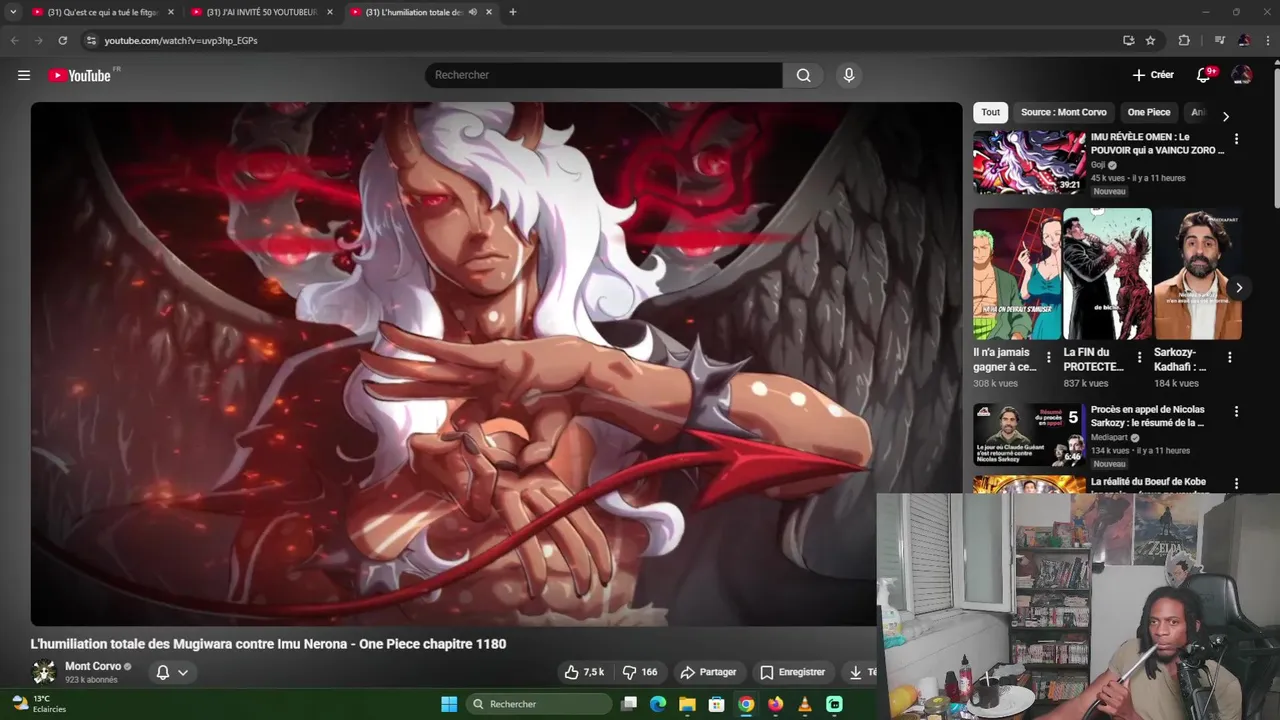Open VLC from the taskbar
Viewport: 1280px width, 720px height.
coord(805,704)
